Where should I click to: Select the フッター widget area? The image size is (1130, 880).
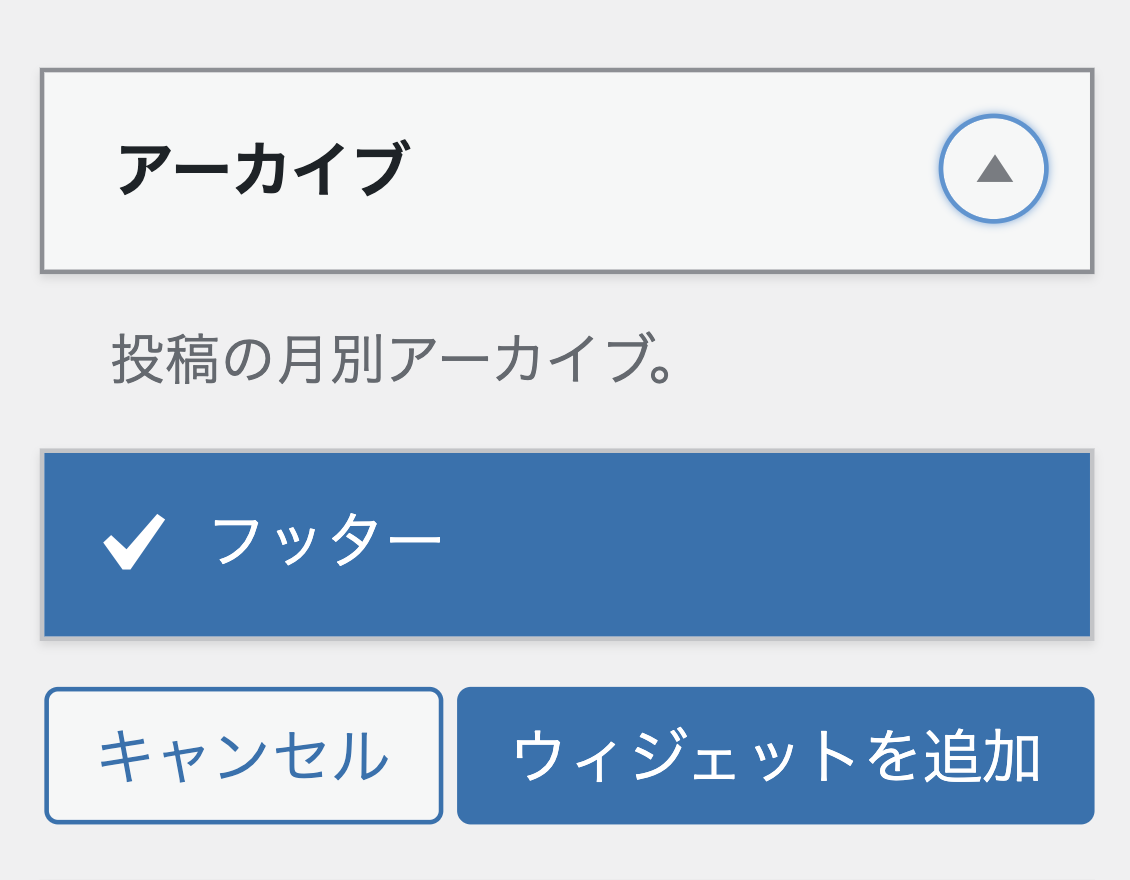[x=566, y=544]
